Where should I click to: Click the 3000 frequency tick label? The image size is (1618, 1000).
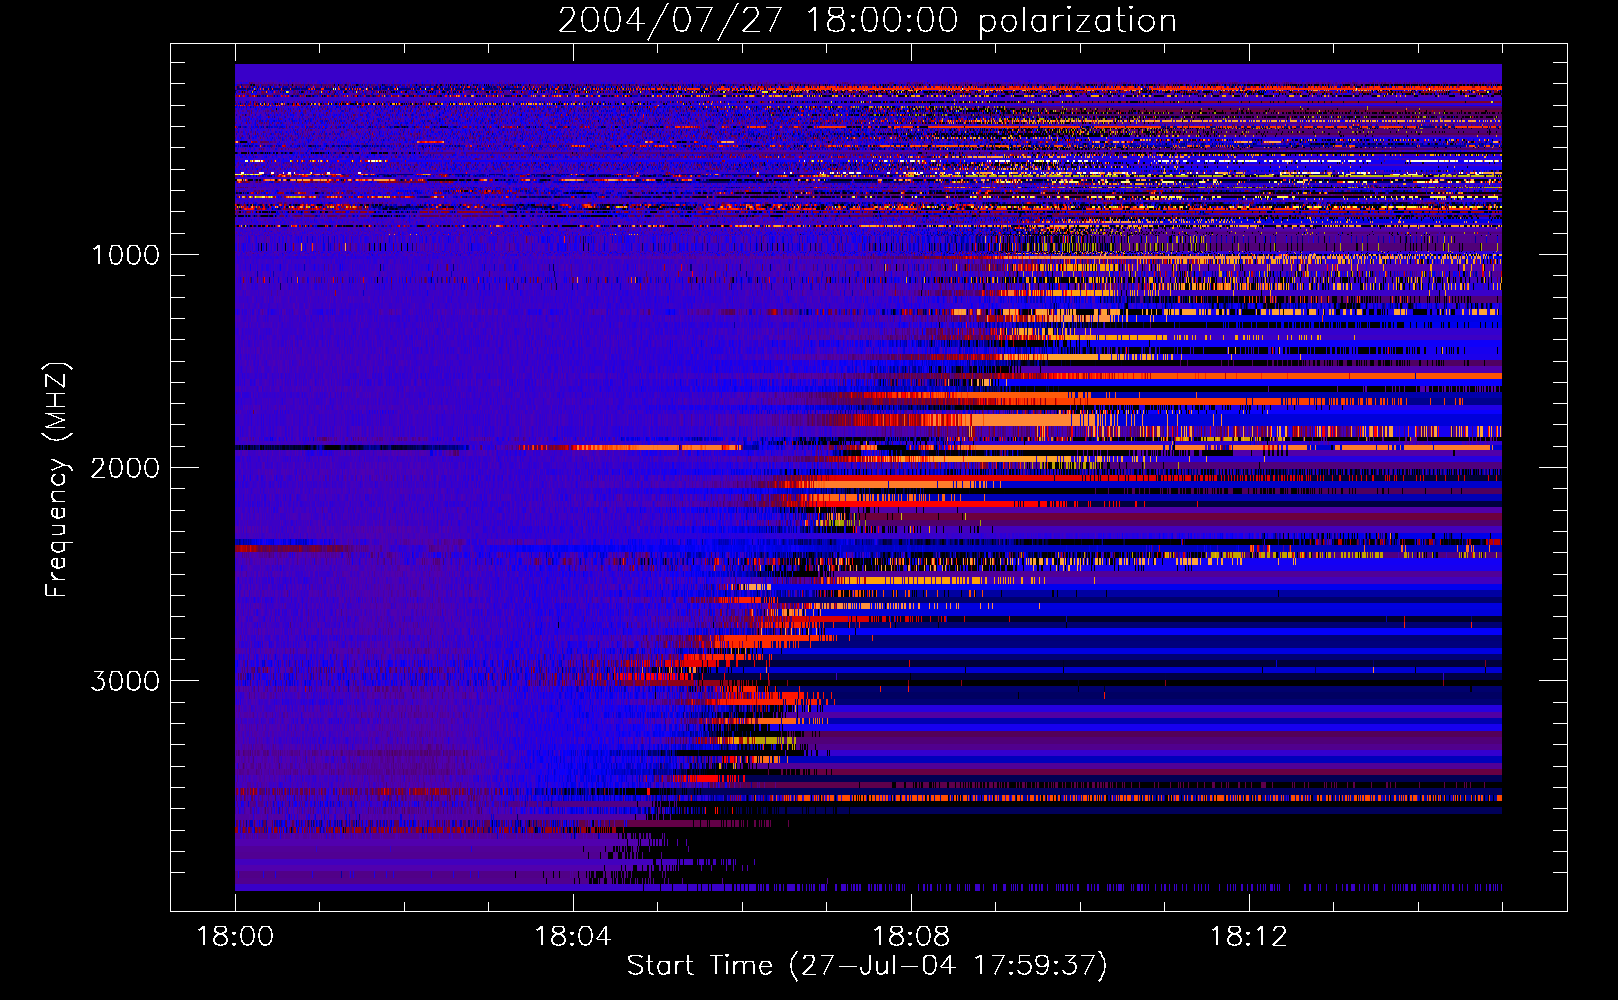(x=125, y=681)
